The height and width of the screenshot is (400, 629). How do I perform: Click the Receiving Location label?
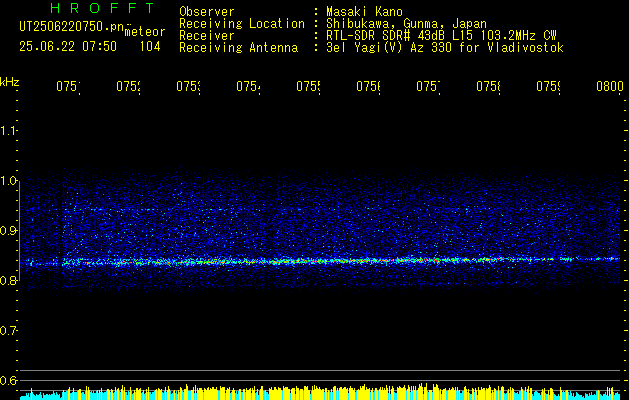[242, 24]
